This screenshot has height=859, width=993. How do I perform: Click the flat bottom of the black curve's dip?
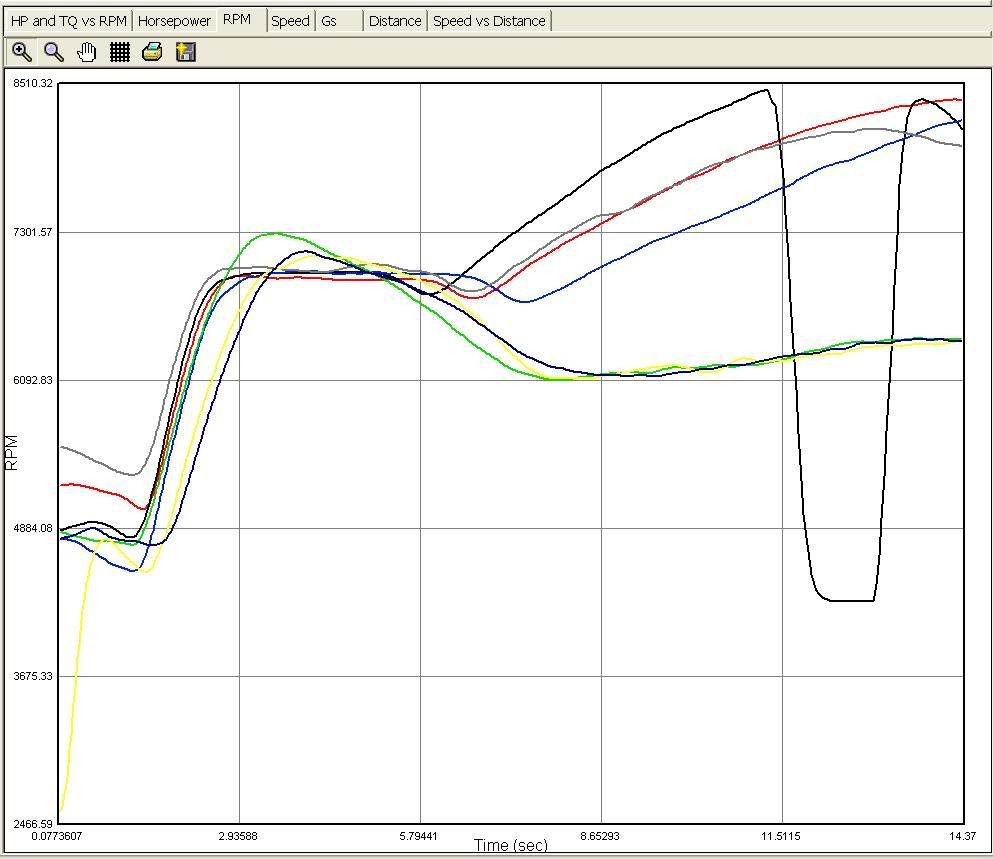pos(851,600)
